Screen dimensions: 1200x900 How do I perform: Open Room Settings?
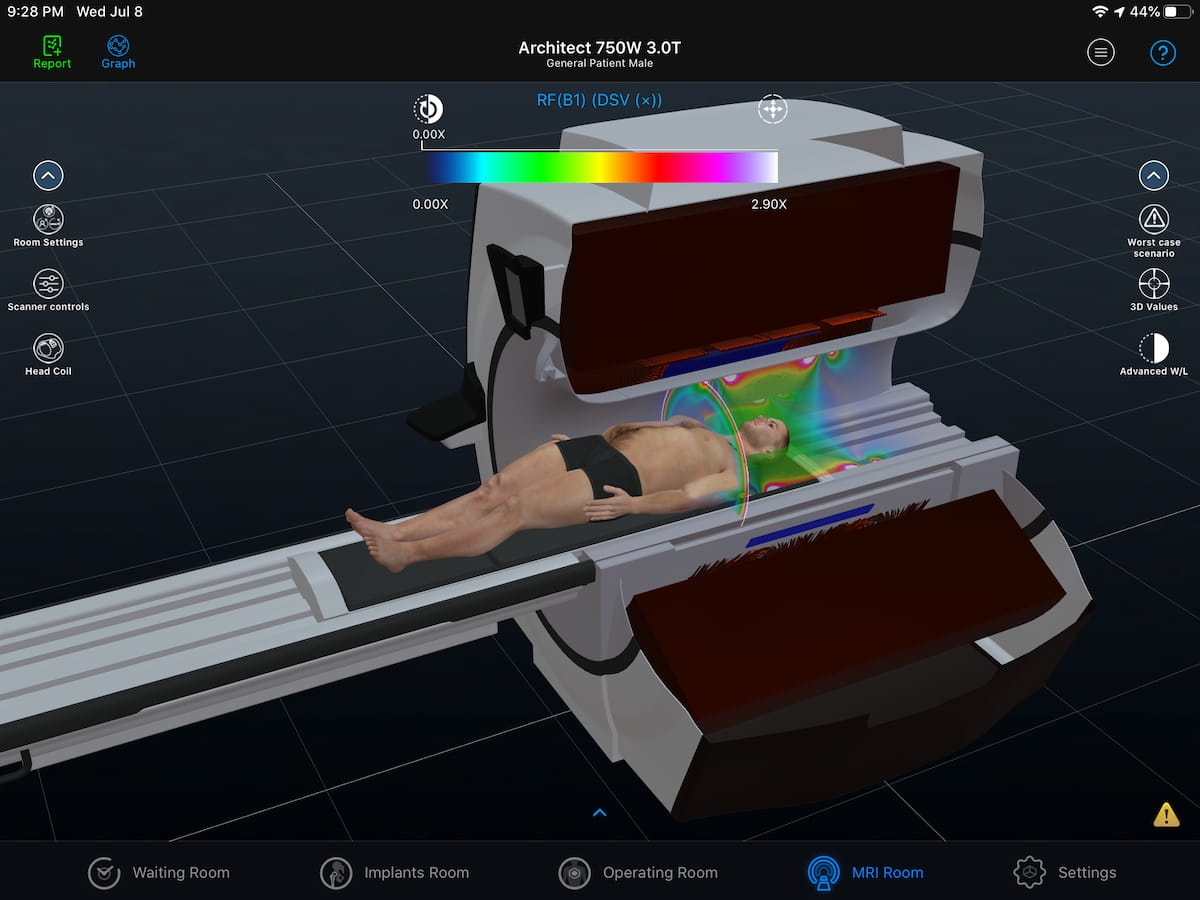(x=47, y=218)
